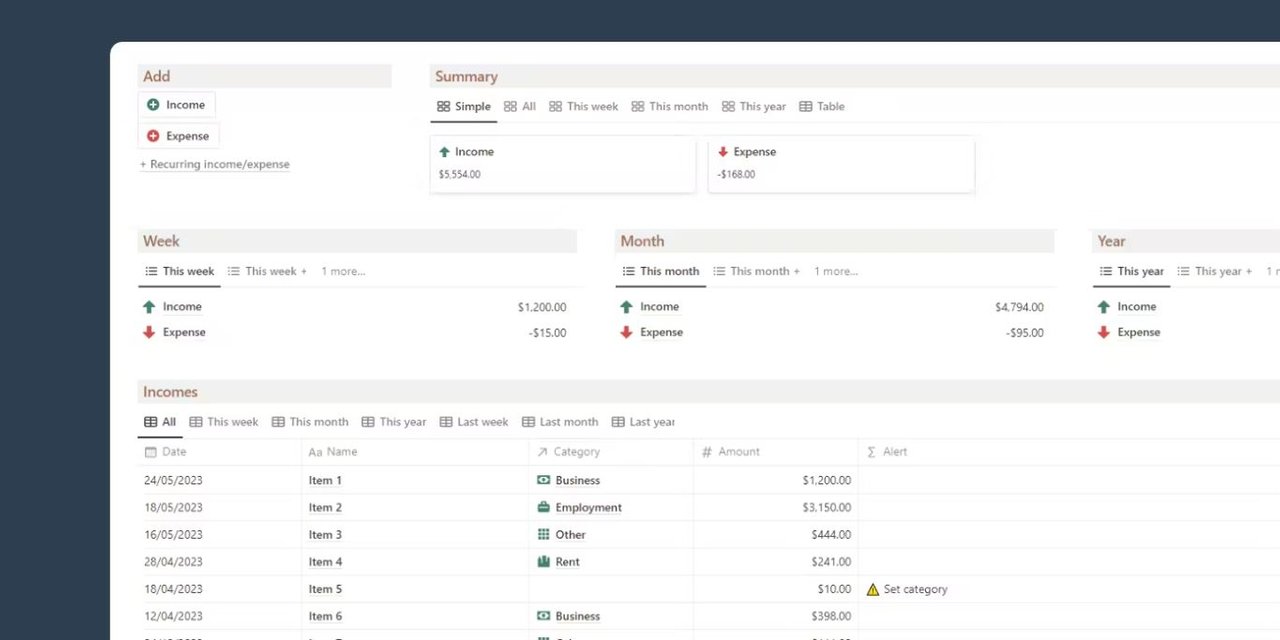
Task: Open Item 5 row name
Action: point(325,590)
